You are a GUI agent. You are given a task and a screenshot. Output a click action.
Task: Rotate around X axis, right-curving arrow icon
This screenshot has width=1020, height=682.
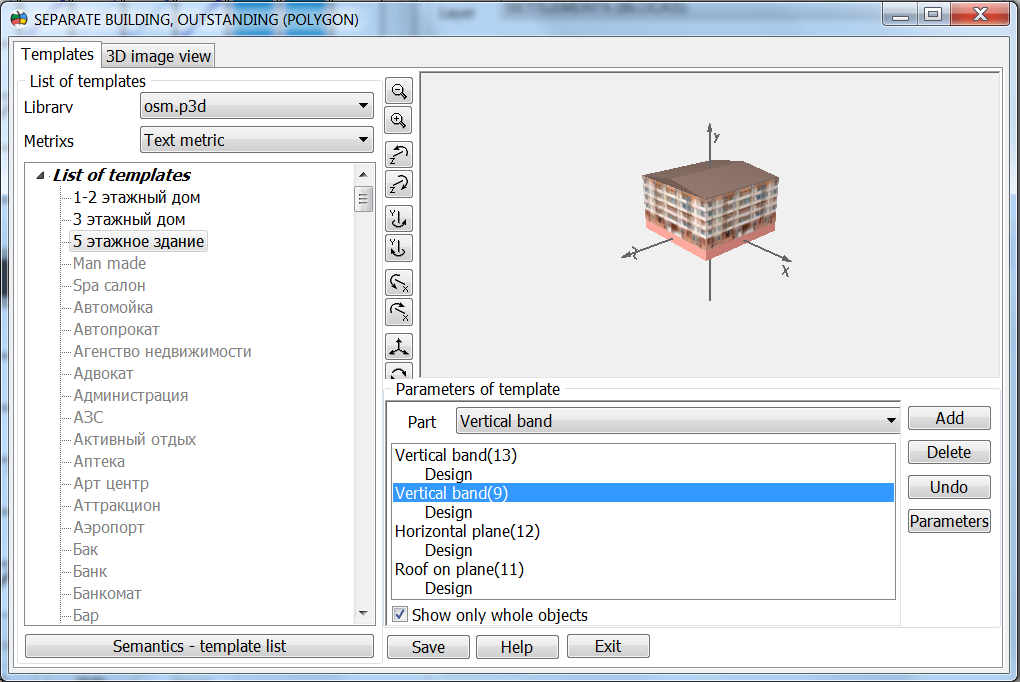pos(399,312)
